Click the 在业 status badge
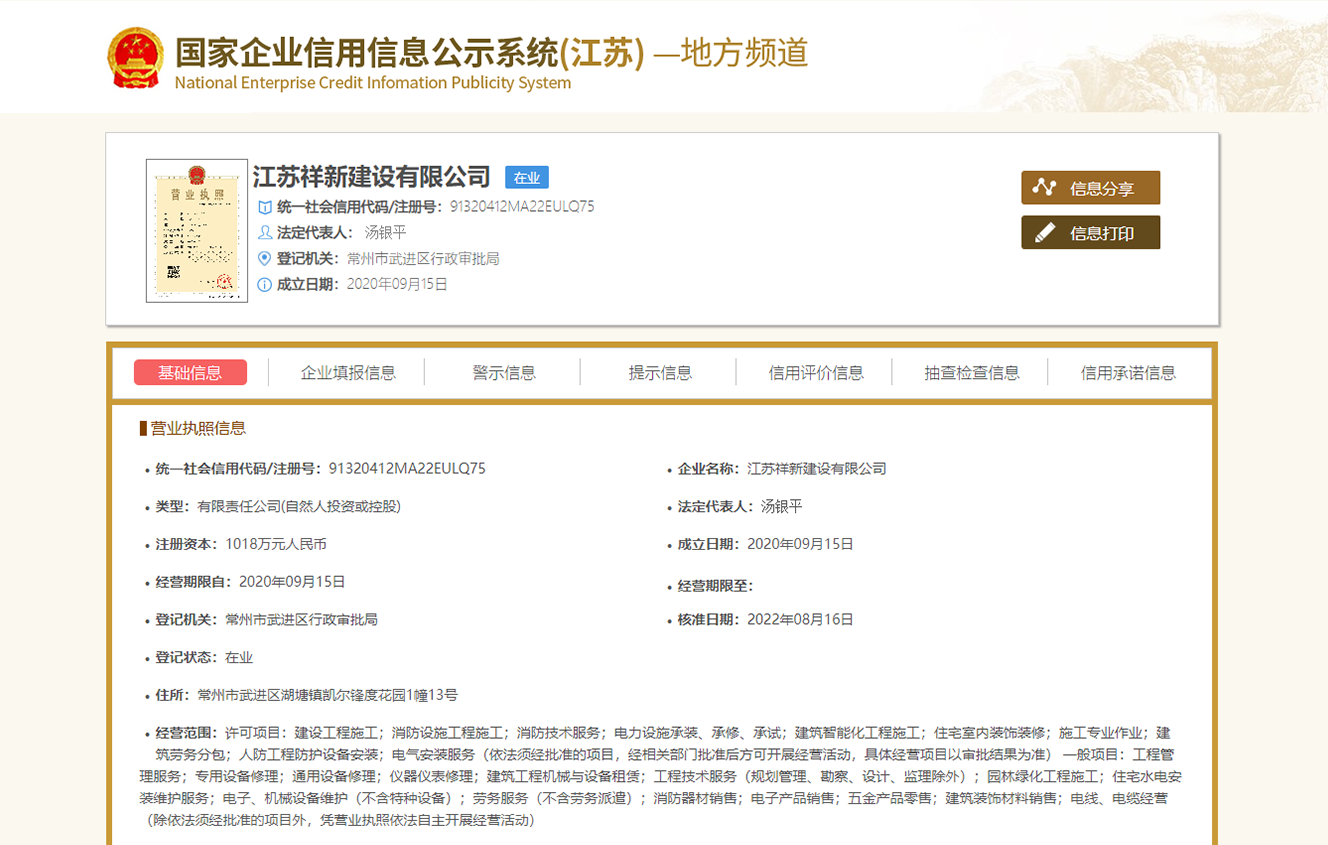The height and width of the screenshot is (845, 1328). click(x=527, y=178)
